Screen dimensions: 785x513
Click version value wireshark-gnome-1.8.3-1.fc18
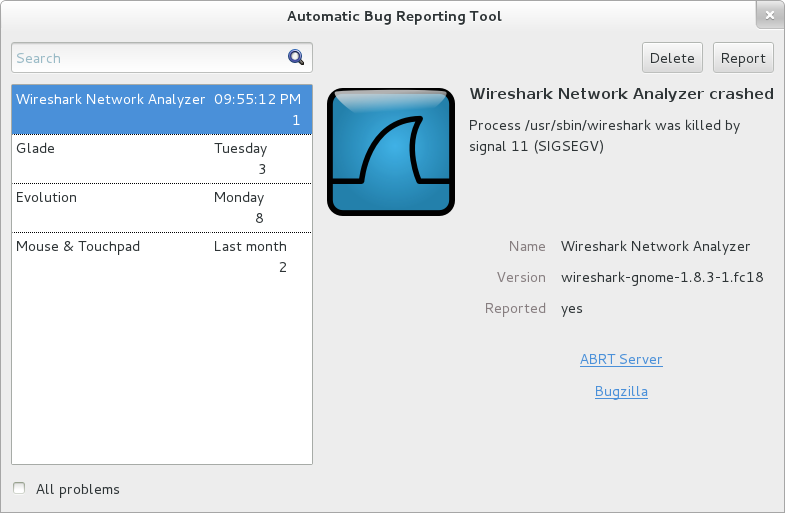click(662, 277)
